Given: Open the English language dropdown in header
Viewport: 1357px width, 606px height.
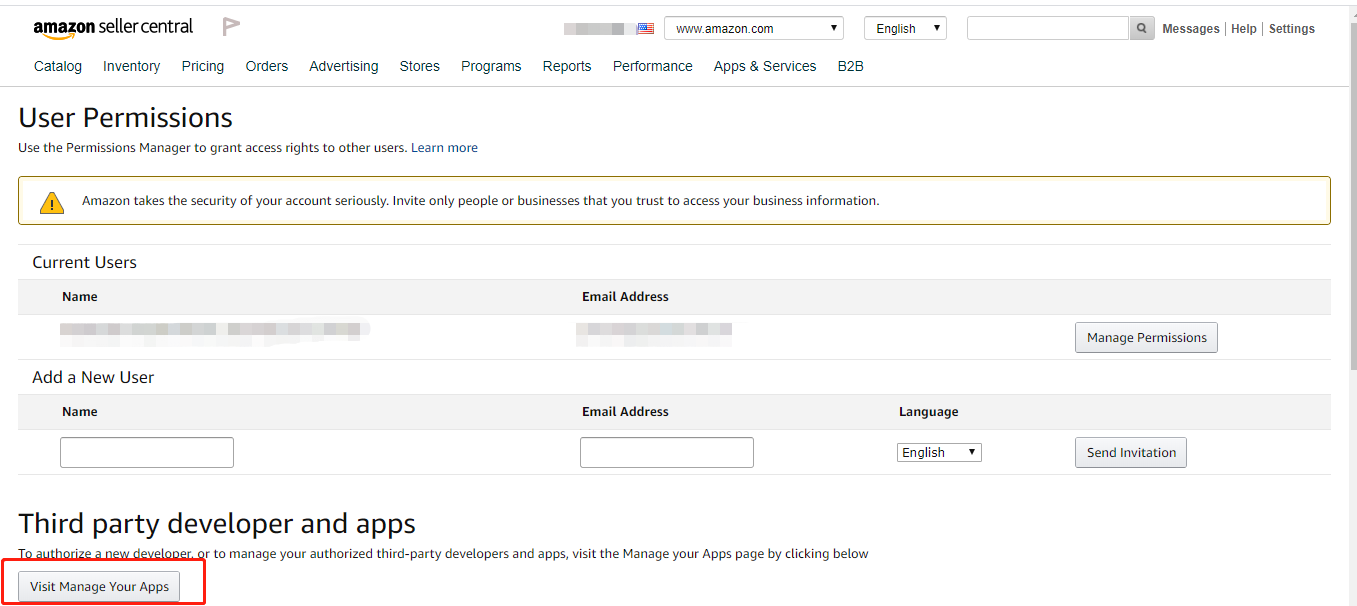Looking at the screenshot, I should (905, 28).
